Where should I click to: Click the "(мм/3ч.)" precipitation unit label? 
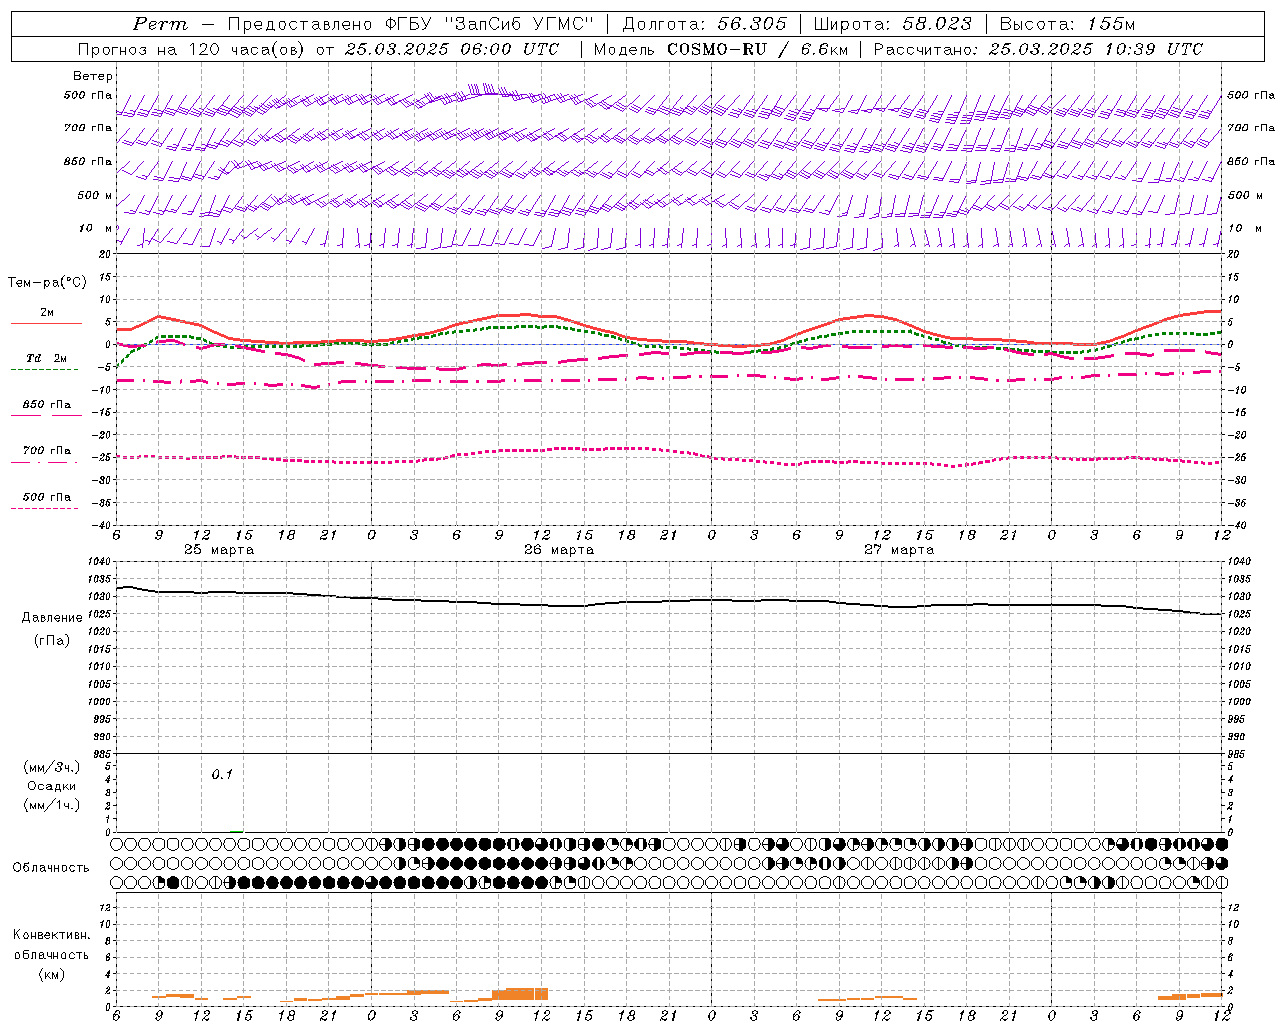pos(52,767)
